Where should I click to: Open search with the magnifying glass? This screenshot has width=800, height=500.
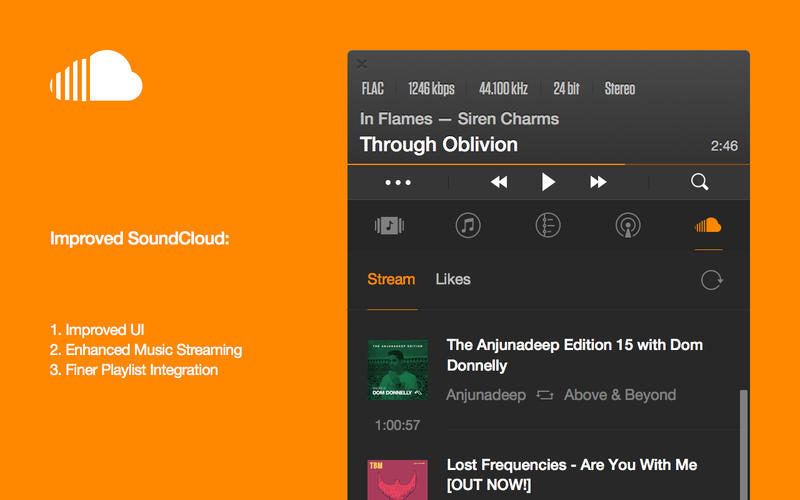(699, 182)
